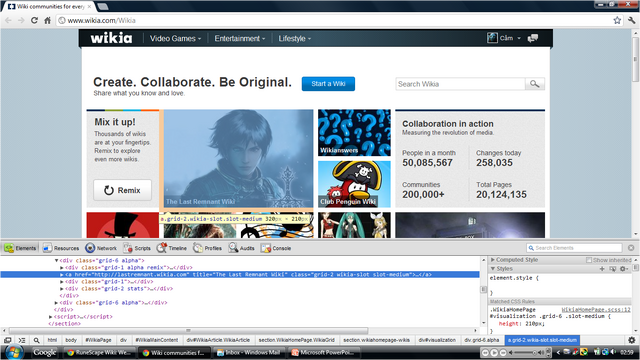Expand the second div grid-6 alpha node
640x360 pixels.
click(x=56, y=303)
